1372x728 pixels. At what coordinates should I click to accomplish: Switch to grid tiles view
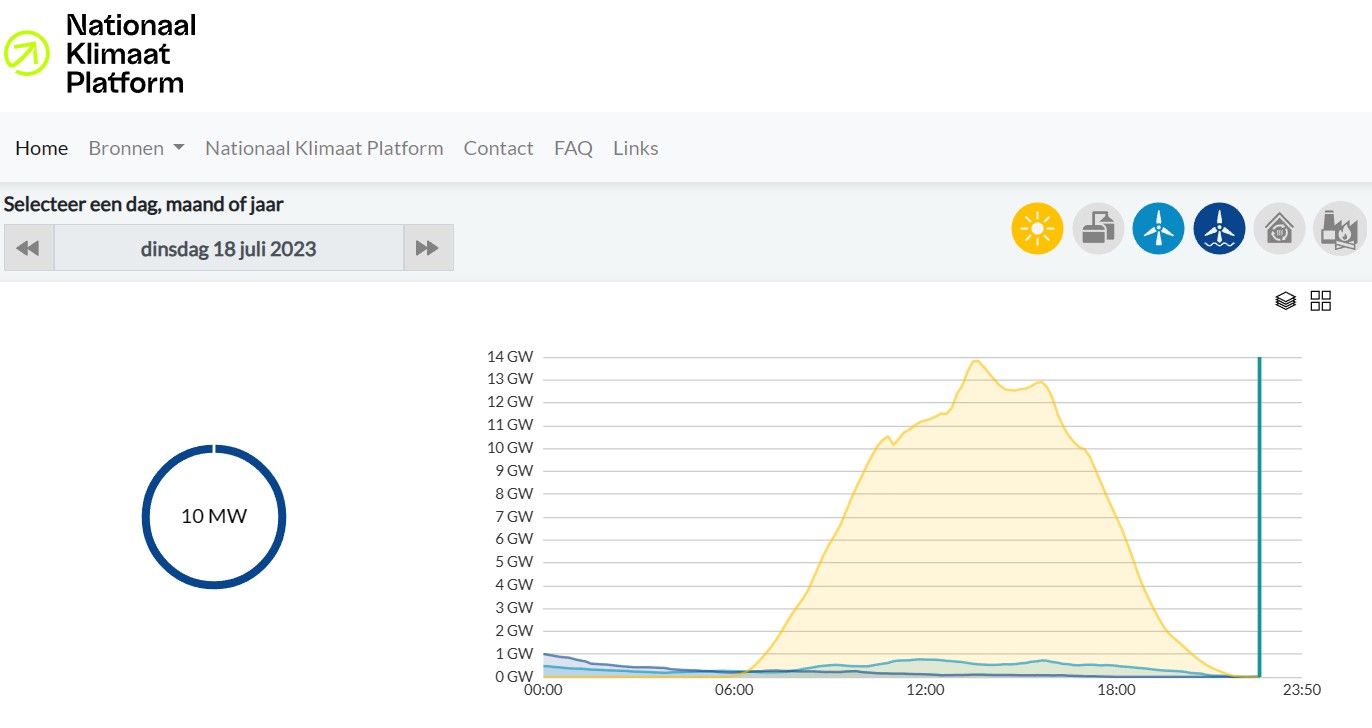coord(1321,301)
